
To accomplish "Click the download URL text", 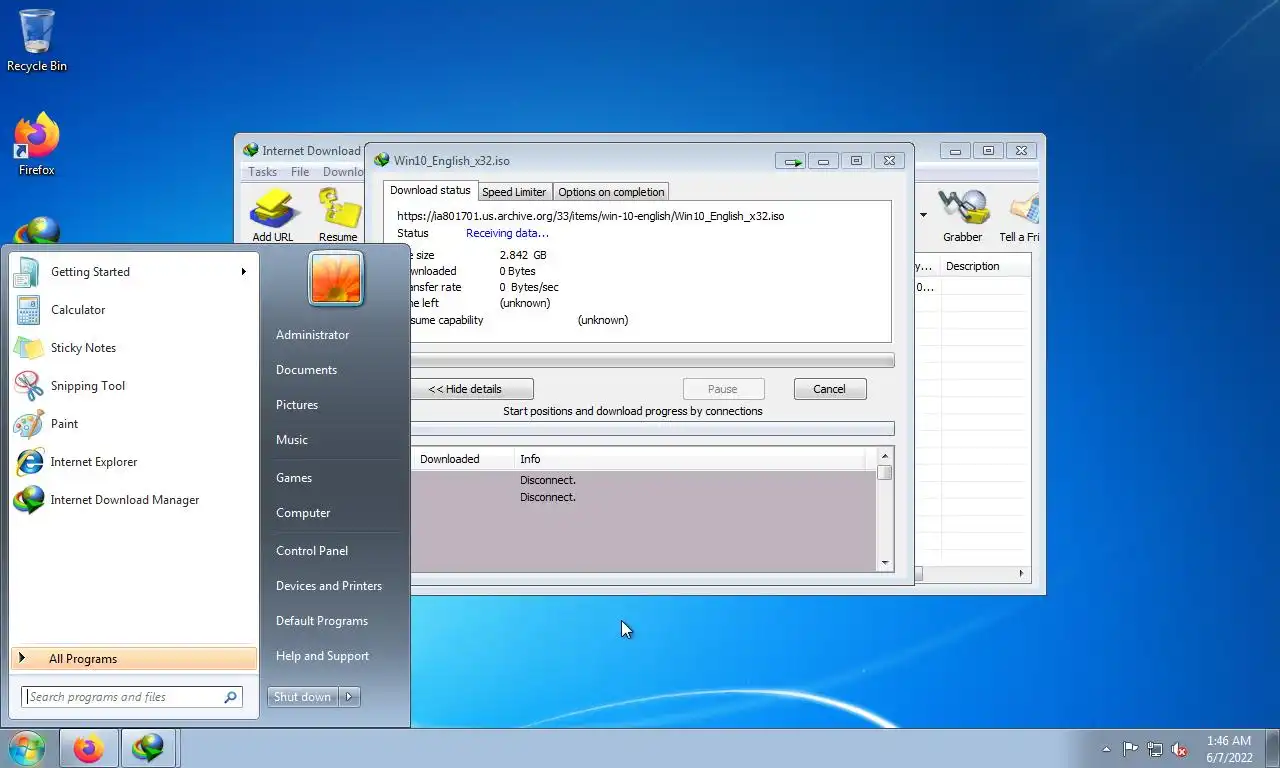I will pos(590,215).
